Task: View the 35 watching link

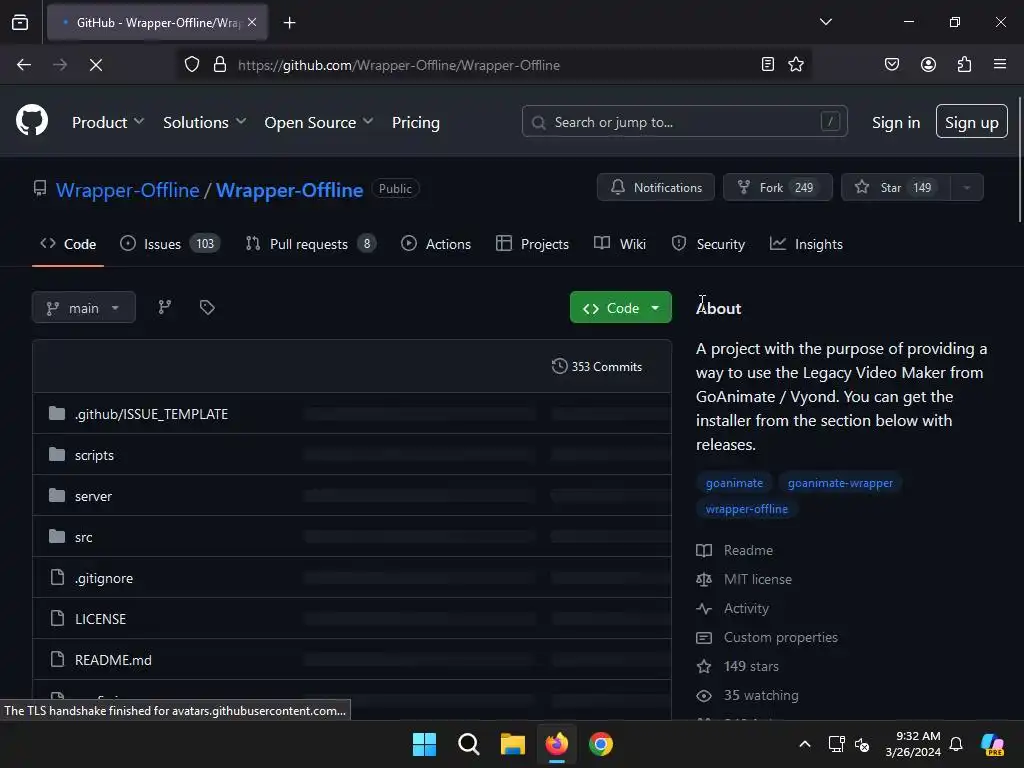Action: click(x=747, y=696)
